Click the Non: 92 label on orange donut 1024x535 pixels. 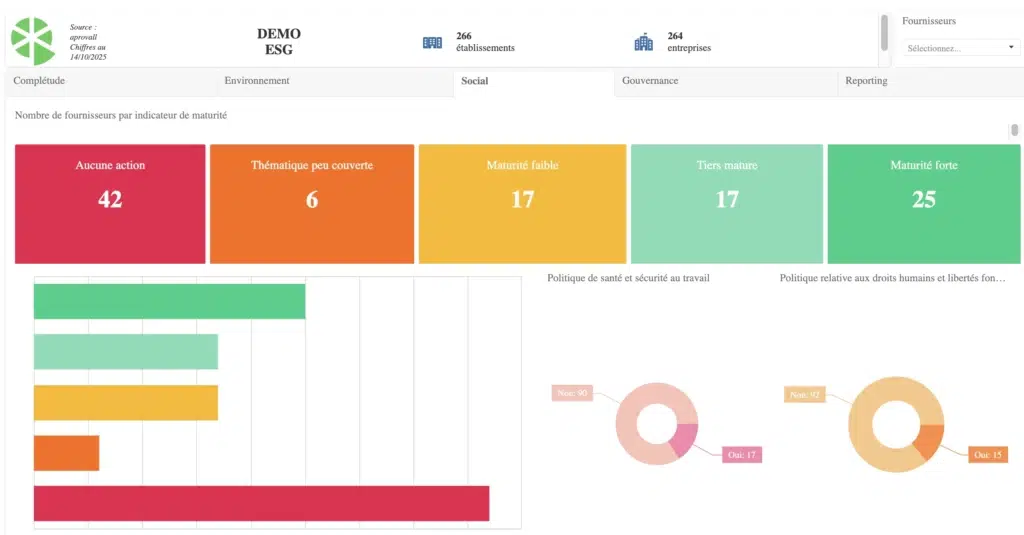tap(805, 395)
